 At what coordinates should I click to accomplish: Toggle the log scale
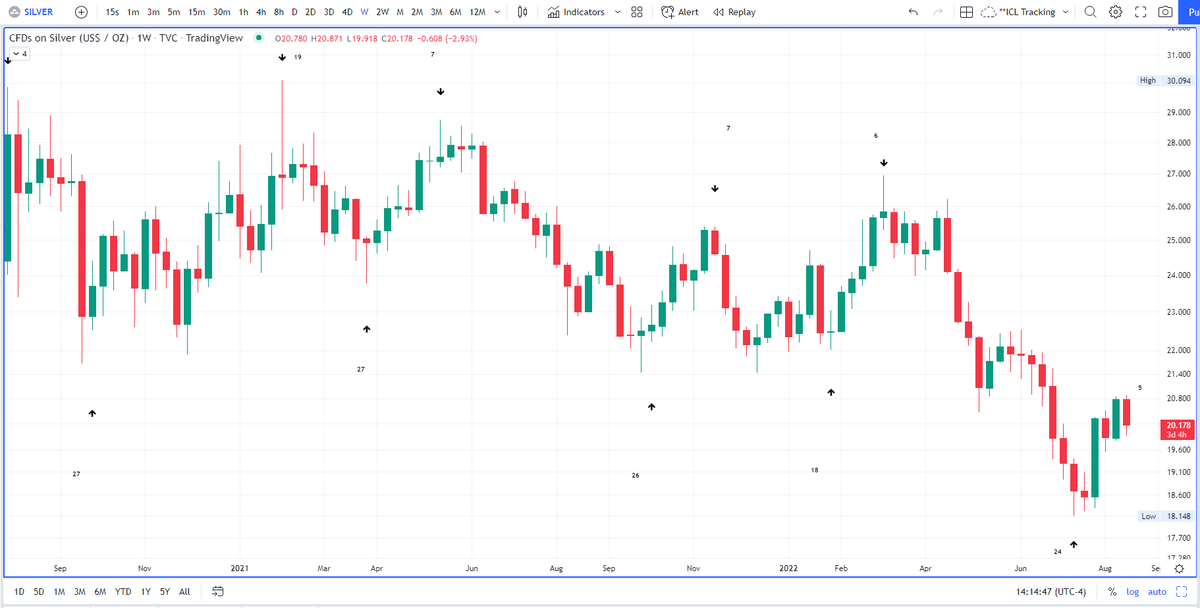[1132, 591]
